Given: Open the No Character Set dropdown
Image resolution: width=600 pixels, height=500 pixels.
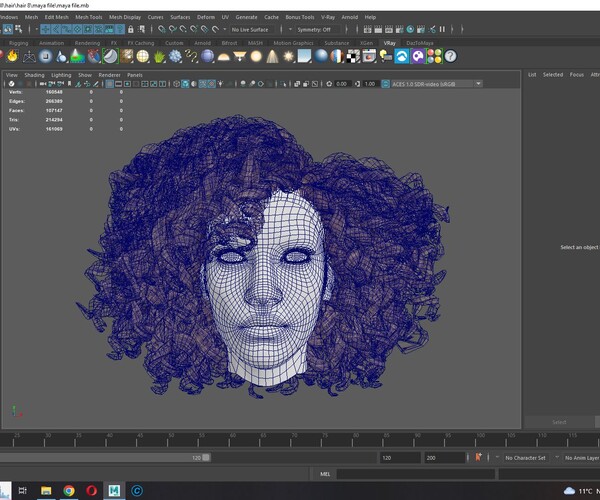Looking at the screenshot, I should pyautogui.click(x=525, y=458).
